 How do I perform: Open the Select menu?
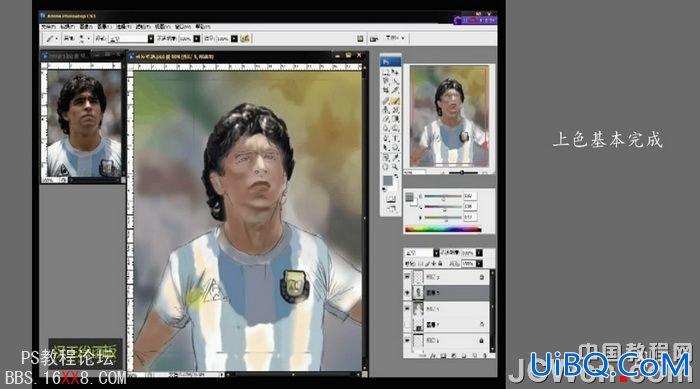point(123,27)
